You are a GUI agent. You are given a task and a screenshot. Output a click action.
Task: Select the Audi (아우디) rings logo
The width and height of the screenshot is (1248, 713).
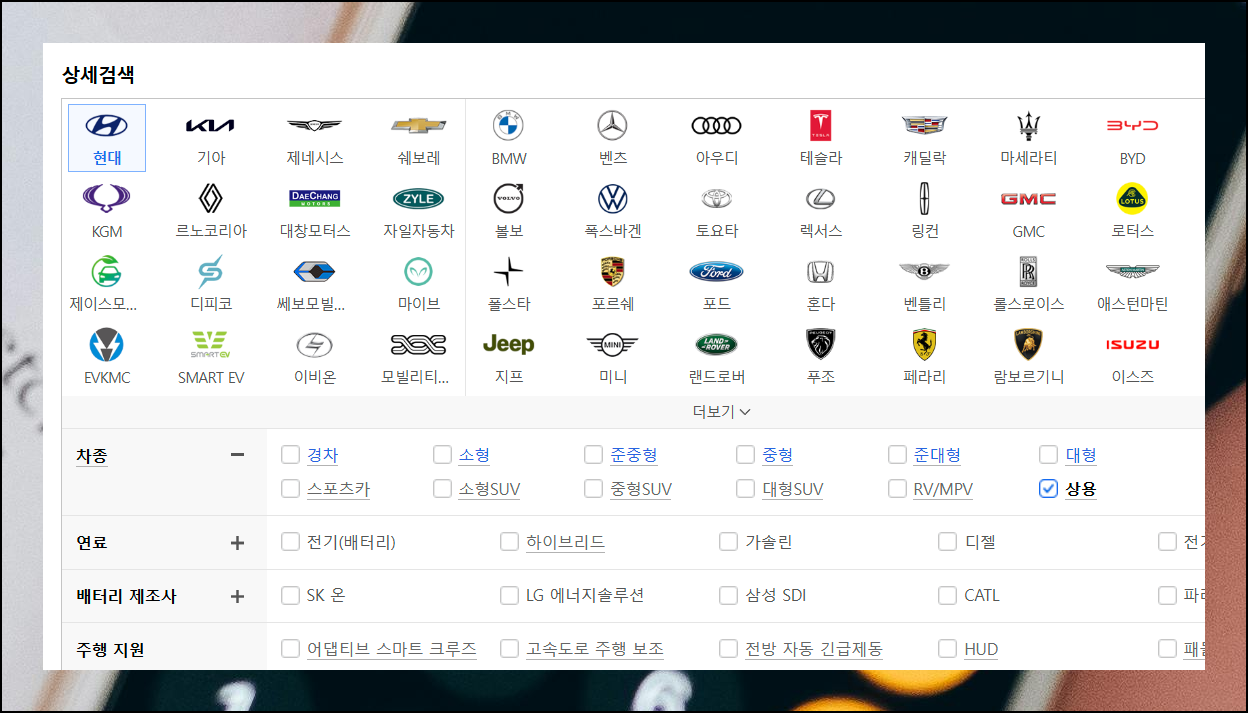(x=717, y=126)
